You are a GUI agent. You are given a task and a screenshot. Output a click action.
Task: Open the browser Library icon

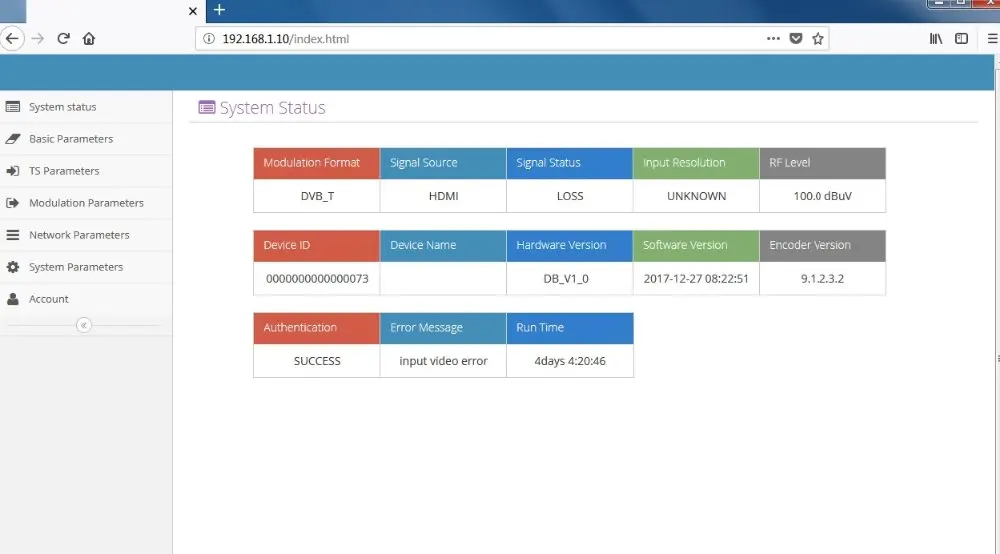(936, 39)
